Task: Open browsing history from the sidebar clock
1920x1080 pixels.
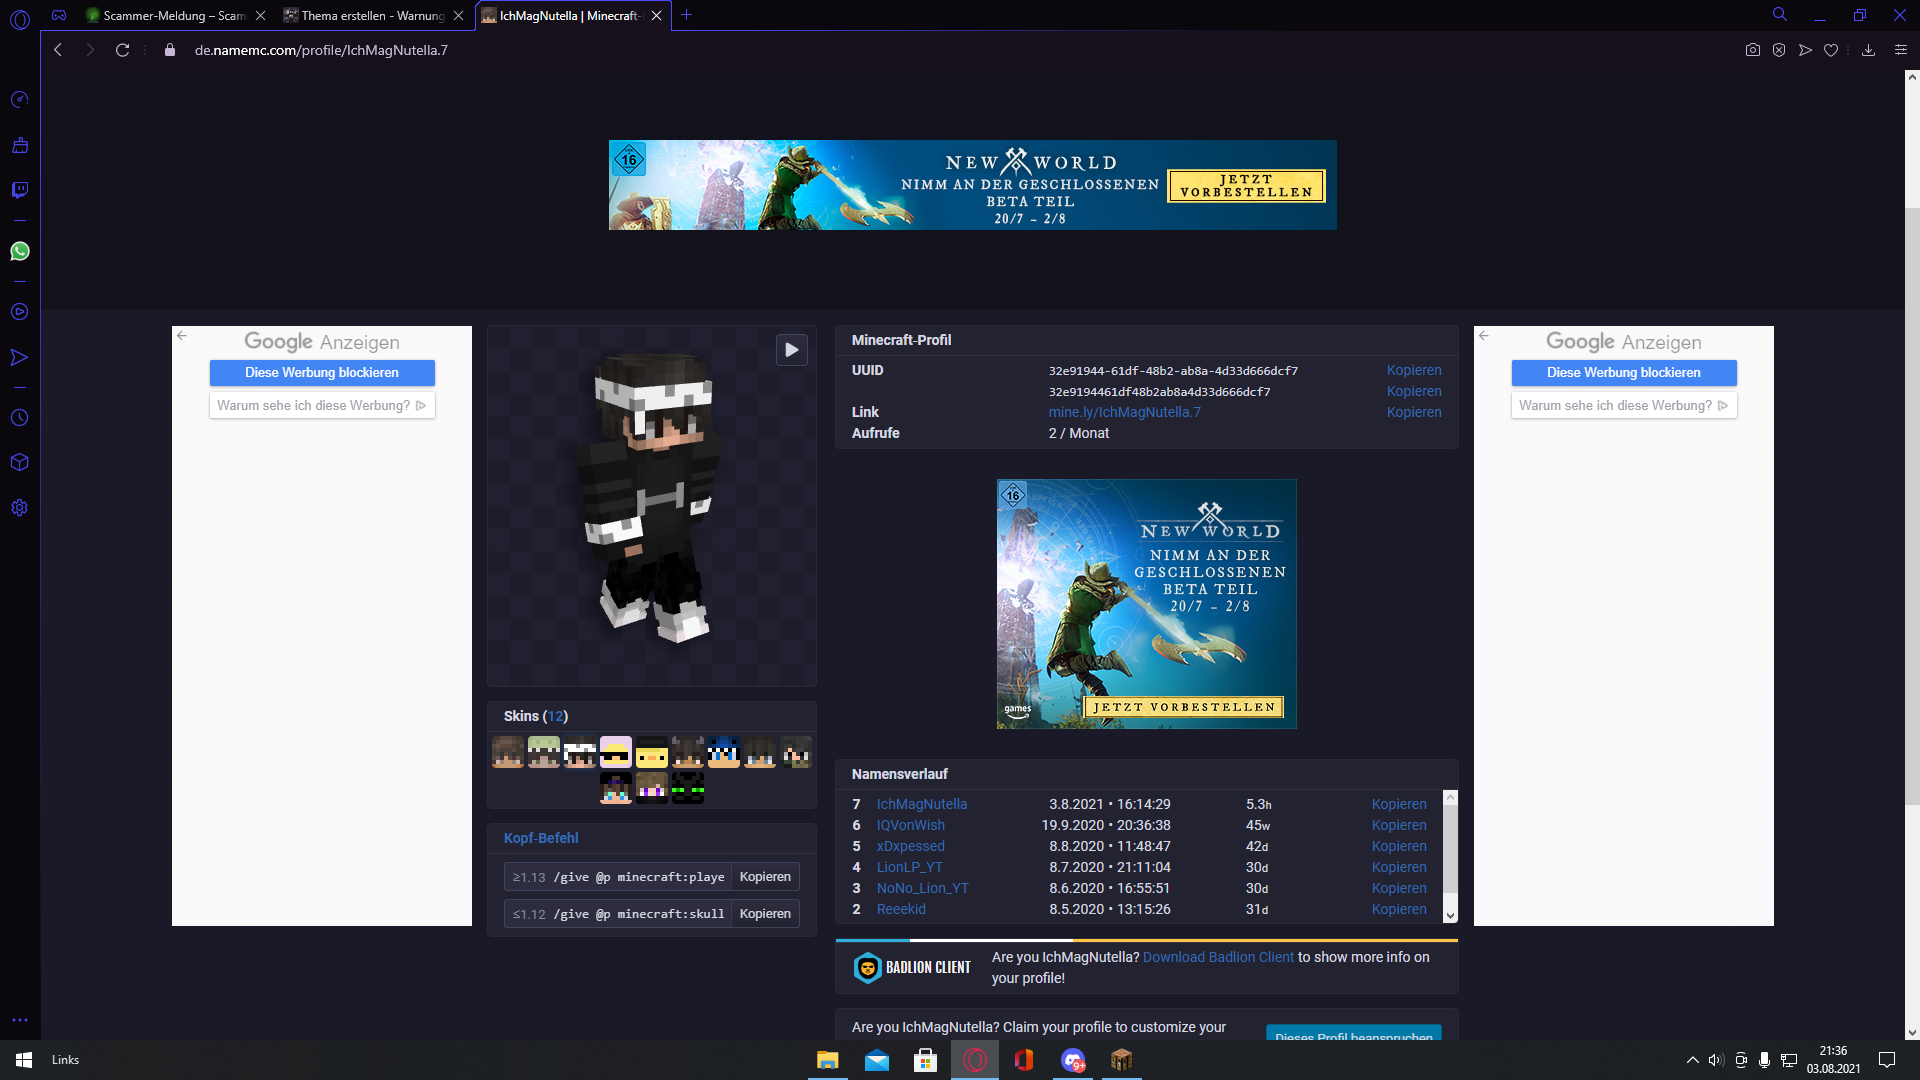Action: tap(20, 418)
